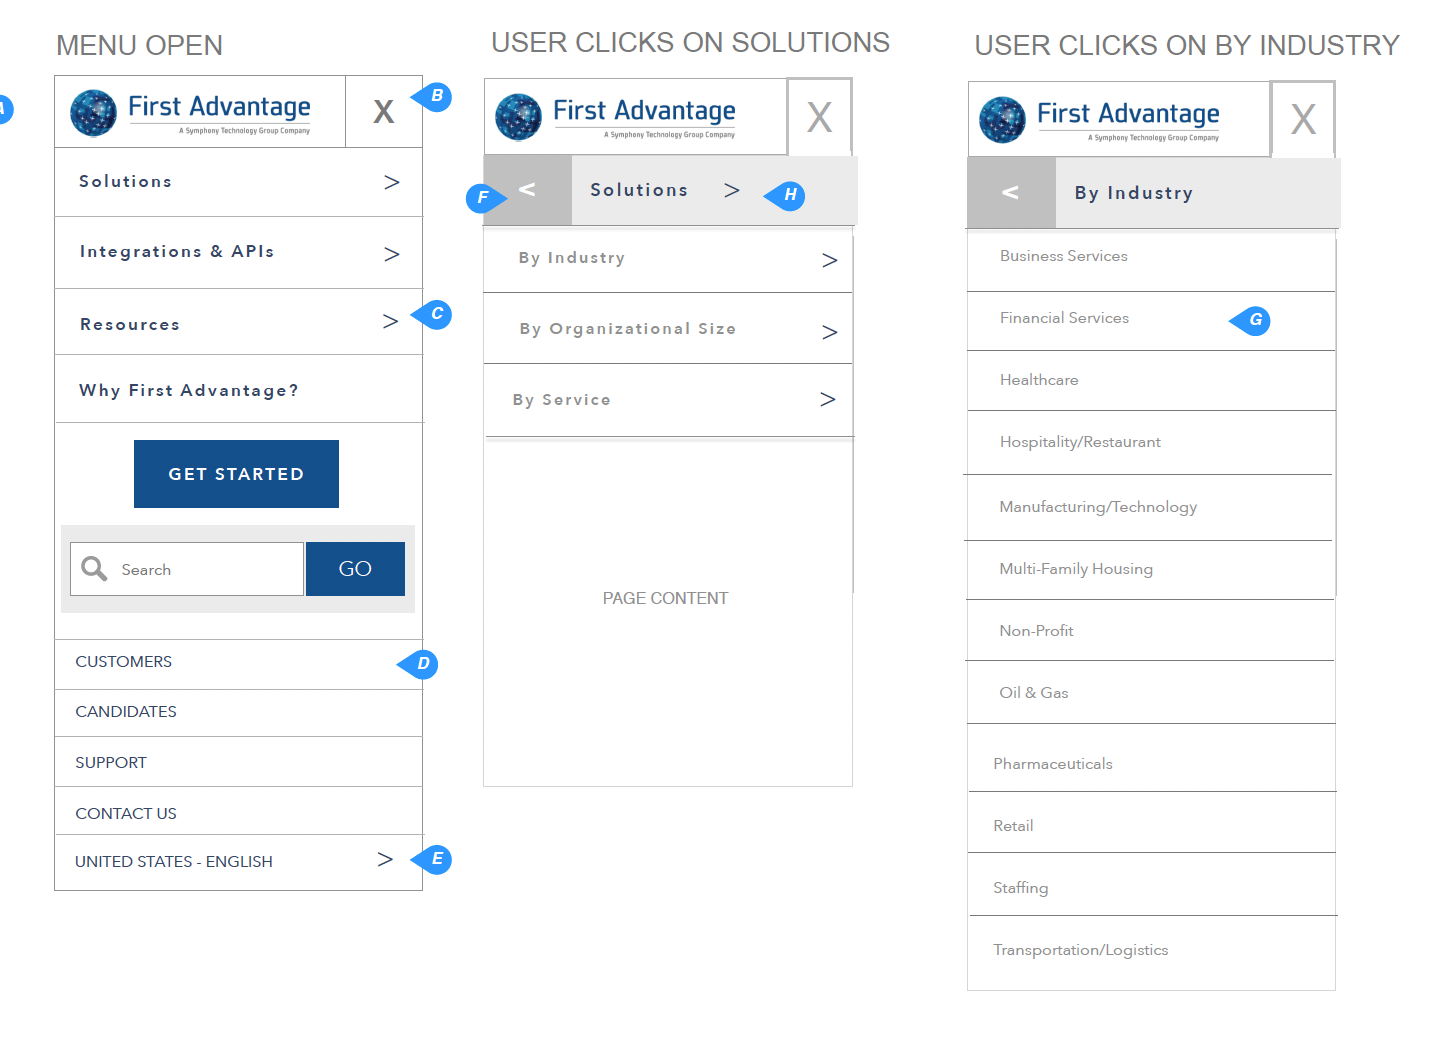Expand the Integrations & APIs chevron
This screenshot has width=1434, height=1038.
pyautogui.click(x=391, y=254)
